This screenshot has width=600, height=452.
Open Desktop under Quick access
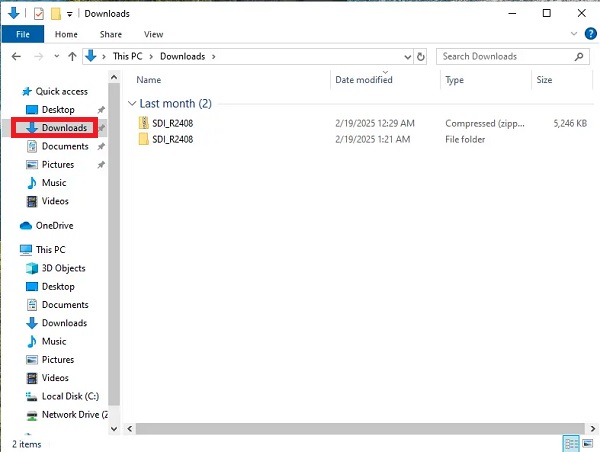pos(58,109)
